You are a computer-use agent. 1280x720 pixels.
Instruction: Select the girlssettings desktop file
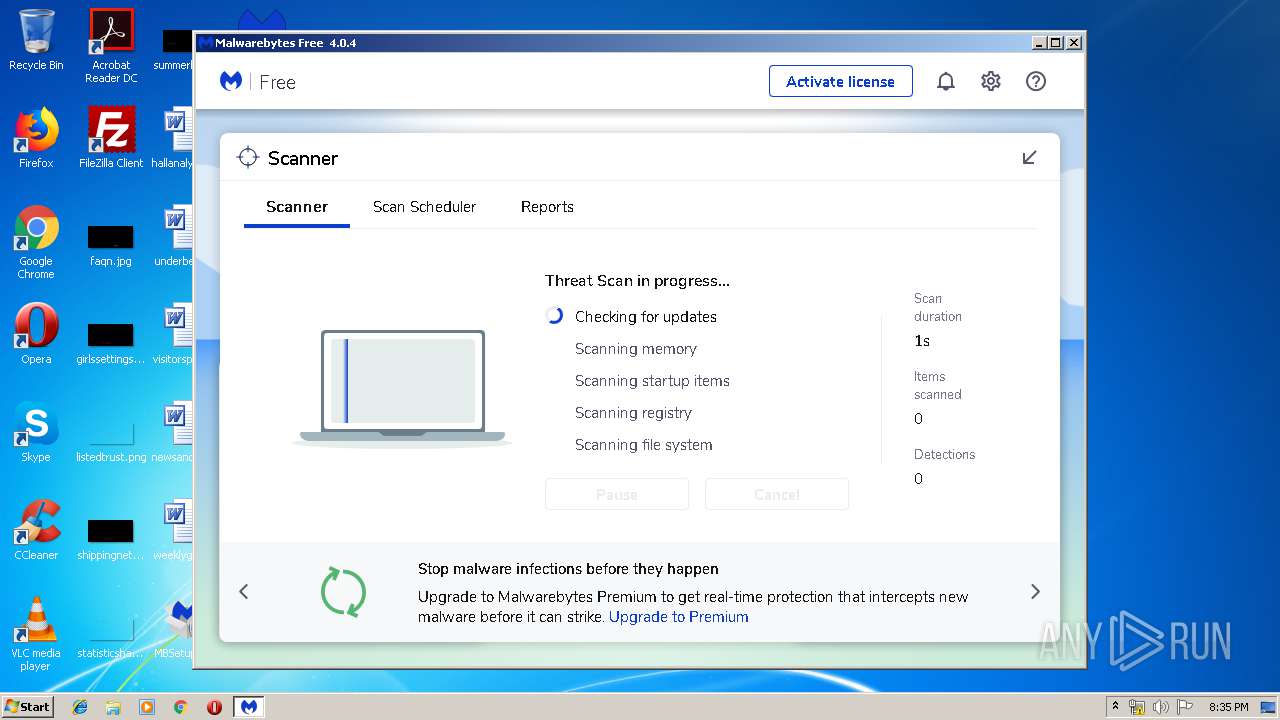click(111, 342)
